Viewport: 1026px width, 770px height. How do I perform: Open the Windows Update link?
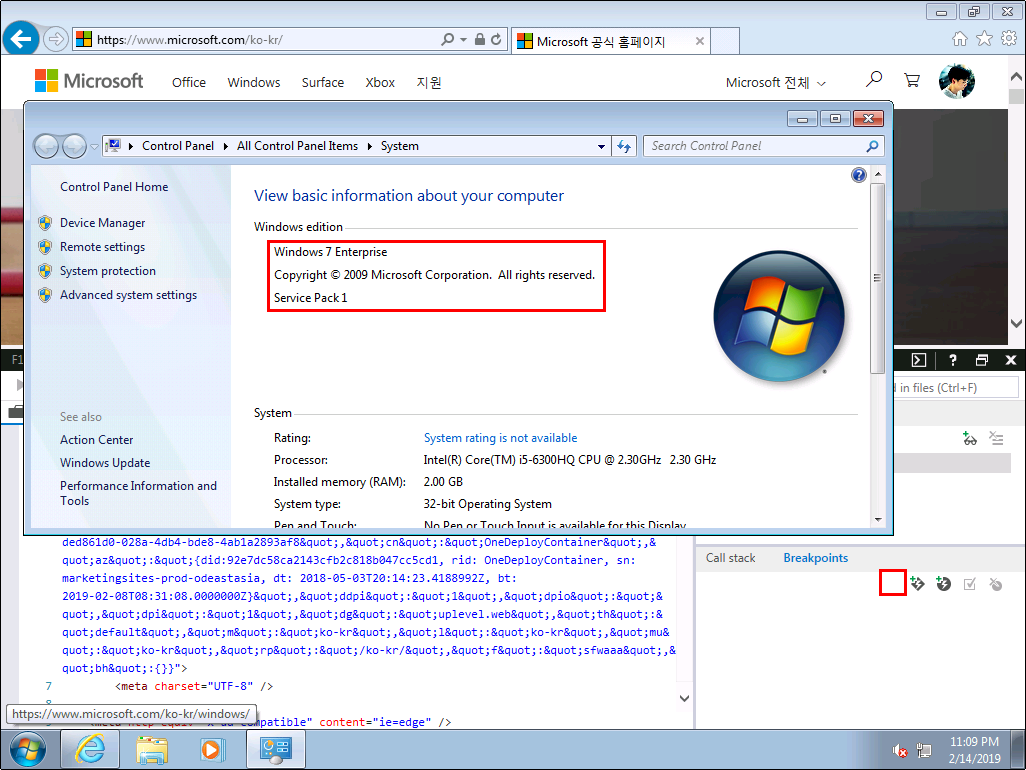click(105, 463)
